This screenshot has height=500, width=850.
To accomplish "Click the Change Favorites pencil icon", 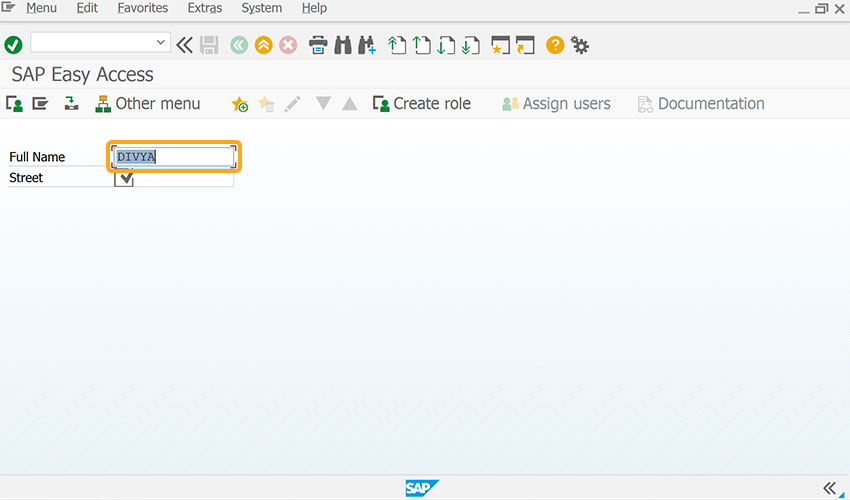I will point(292,104).
